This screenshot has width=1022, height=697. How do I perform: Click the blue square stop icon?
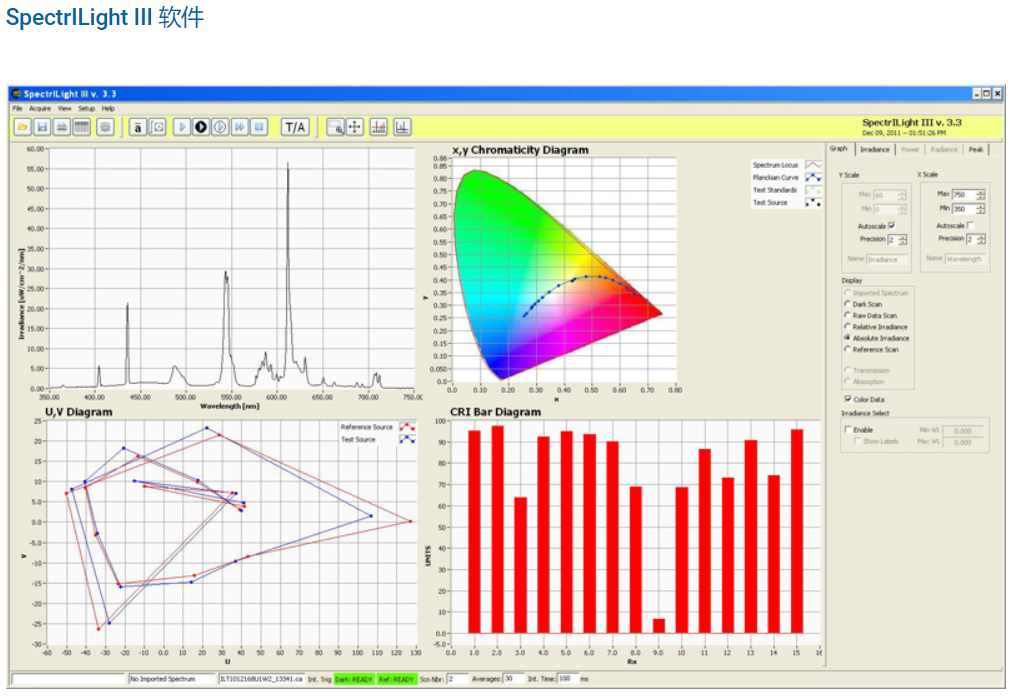point(259,127)
